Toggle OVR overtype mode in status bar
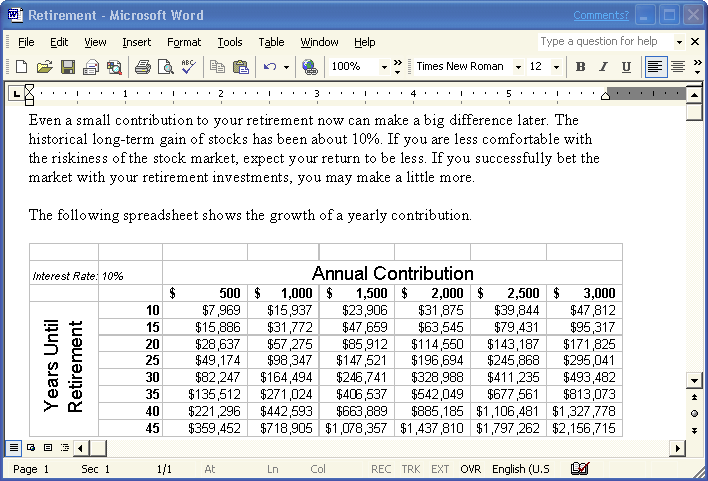The height and width of the screenshot is (481, 708). (x=469, y=469)
